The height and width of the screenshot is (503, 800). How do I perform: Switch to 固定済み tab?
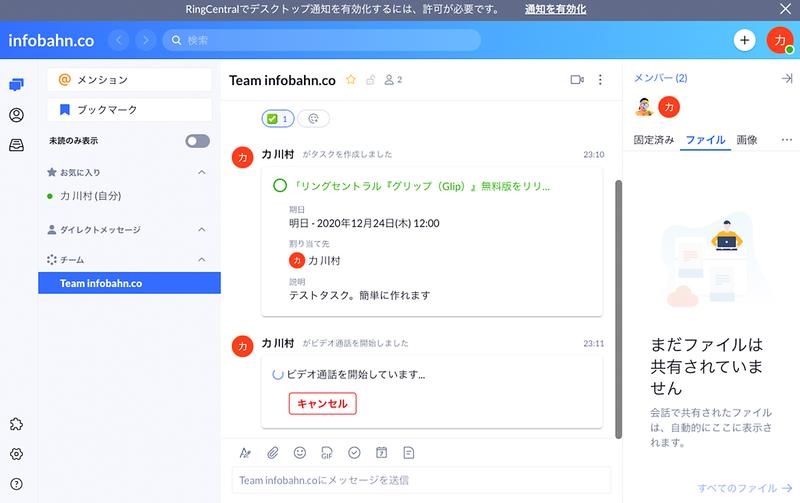[654, 140]
